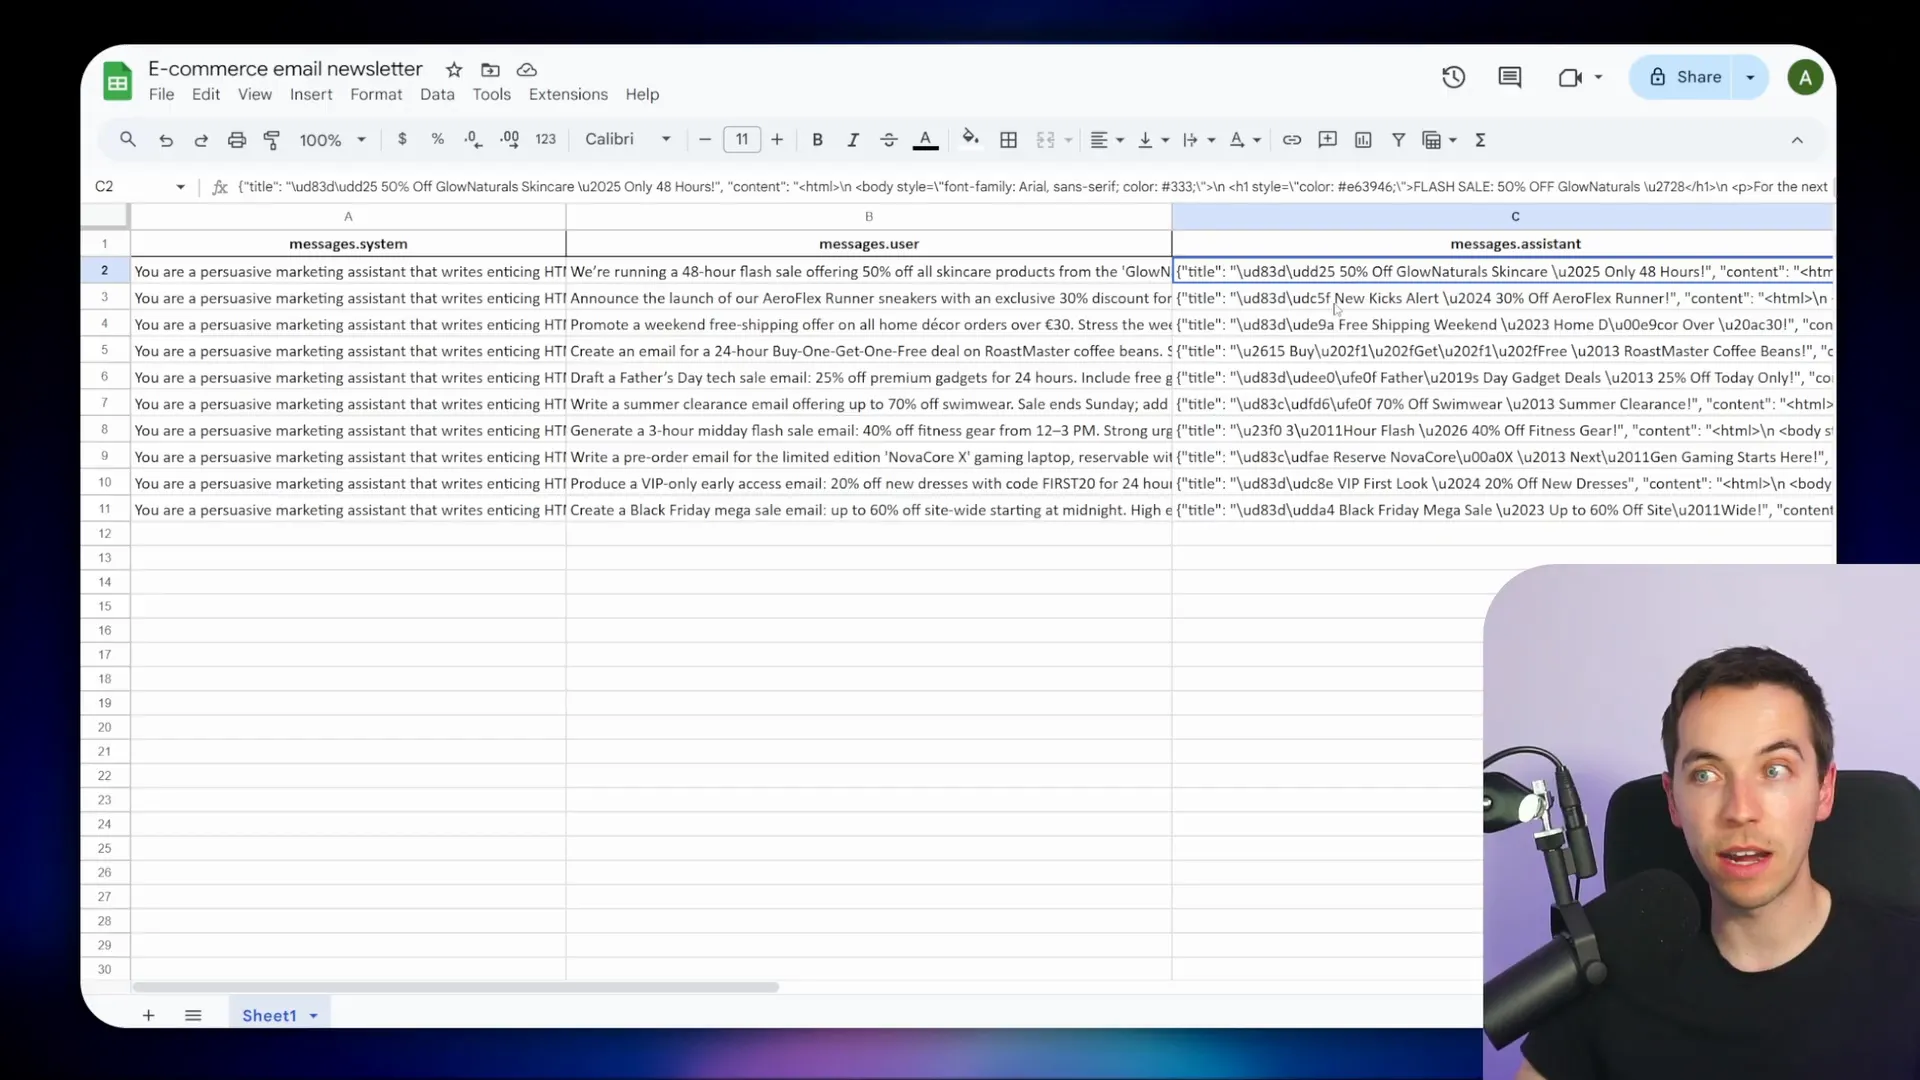This screenshot has width=1920, height=1080.
Task: Open the 123 number format menu
Action: [x=545, y=139]
